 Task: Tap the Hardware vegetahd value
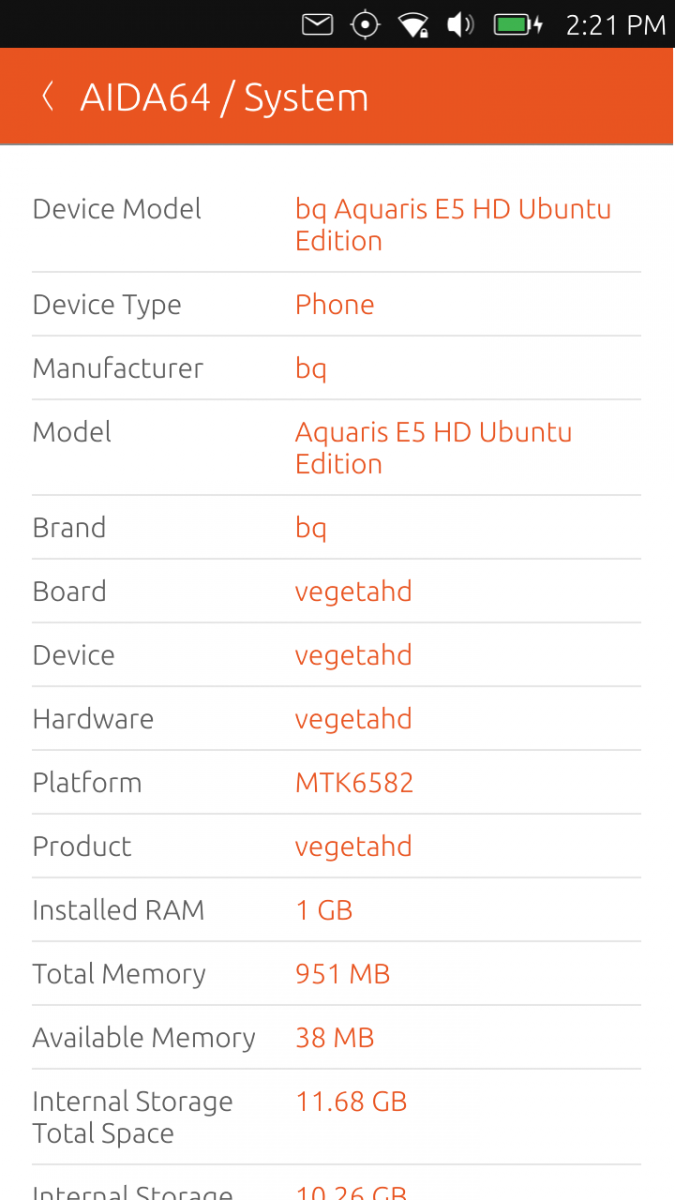click(353, 719)
